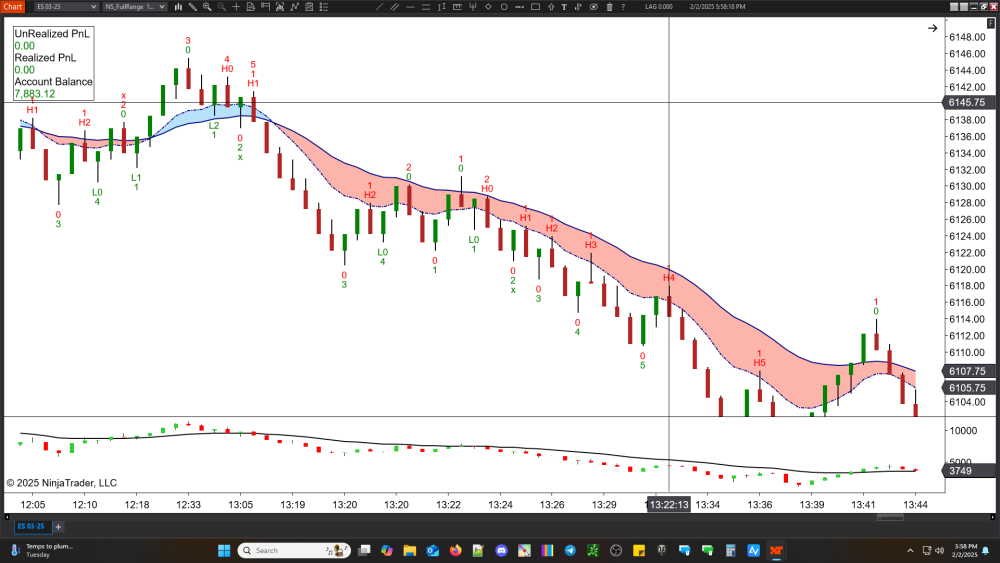Toggle drawing objects visibility eye icon
Screen dimensions: 1000x563
[595, 7]
